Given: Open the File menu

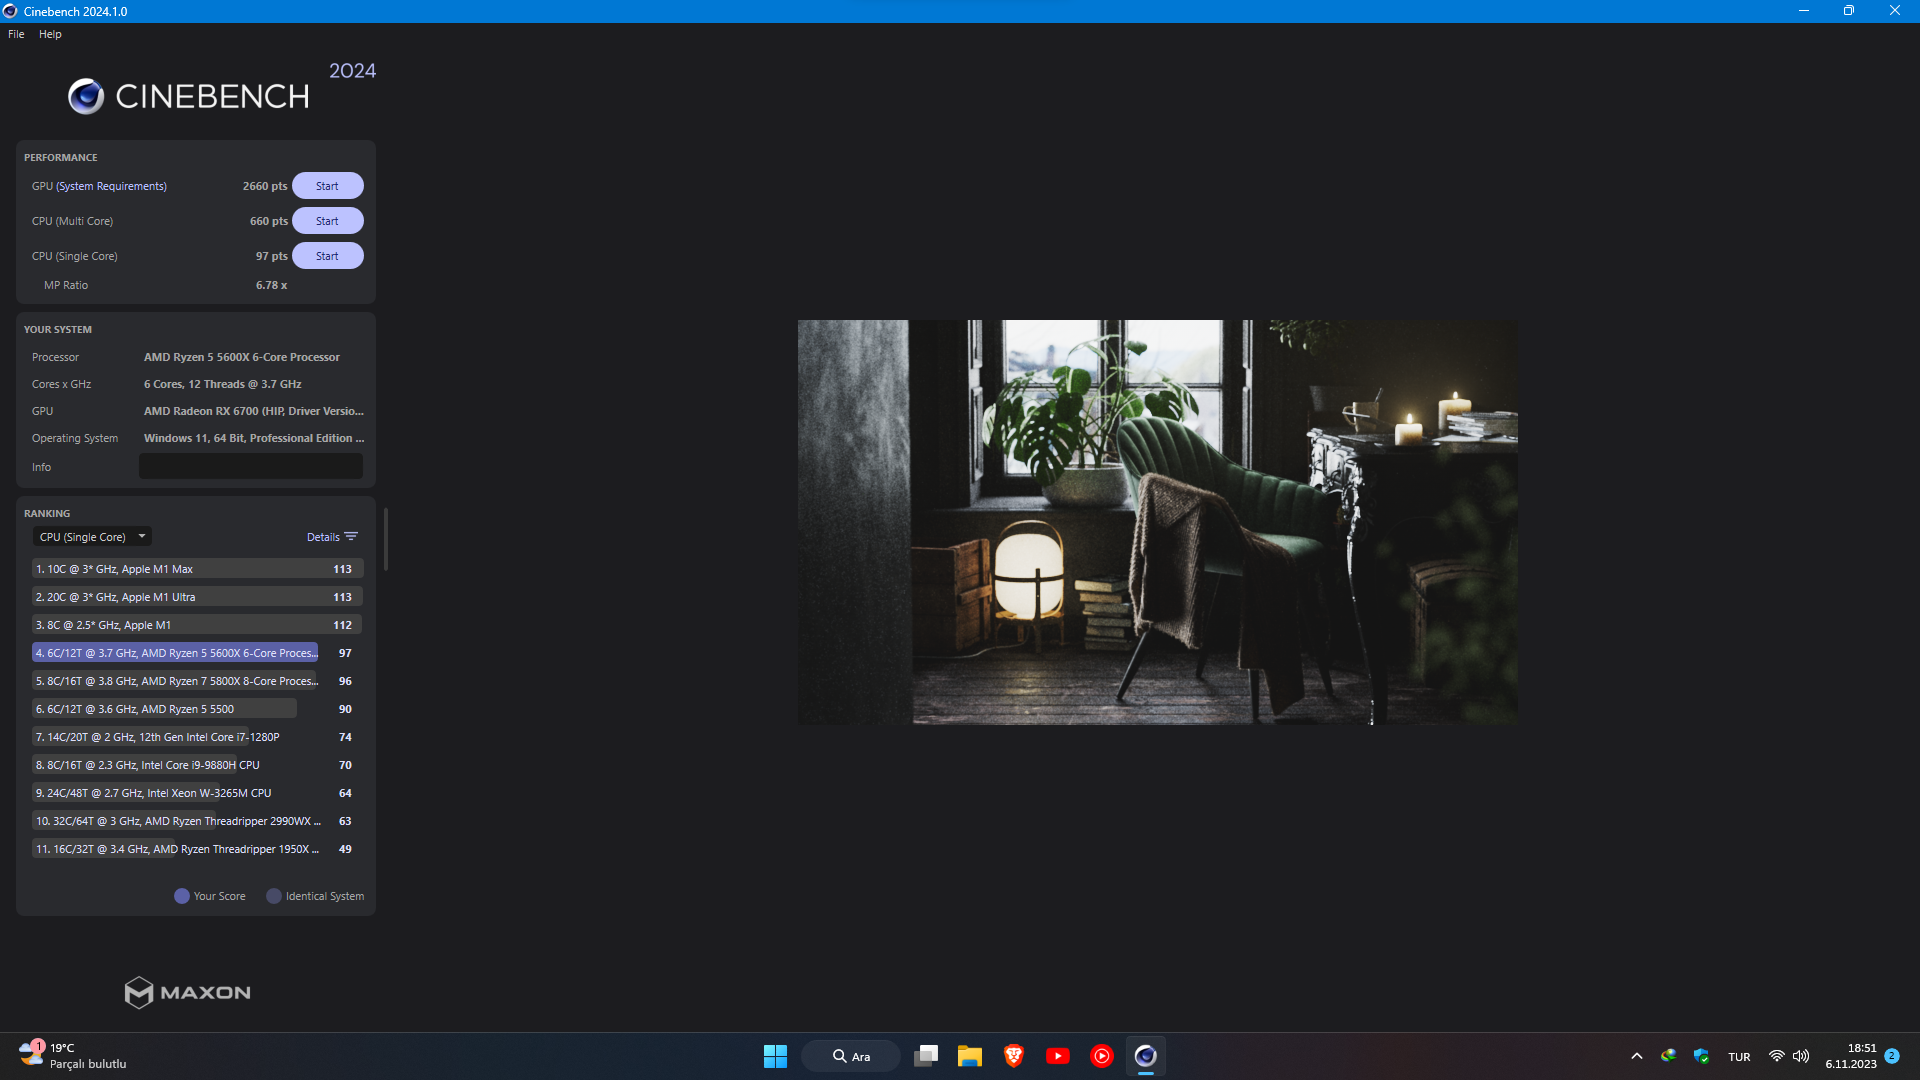Looking at the screenshot, I should (16, 34).
